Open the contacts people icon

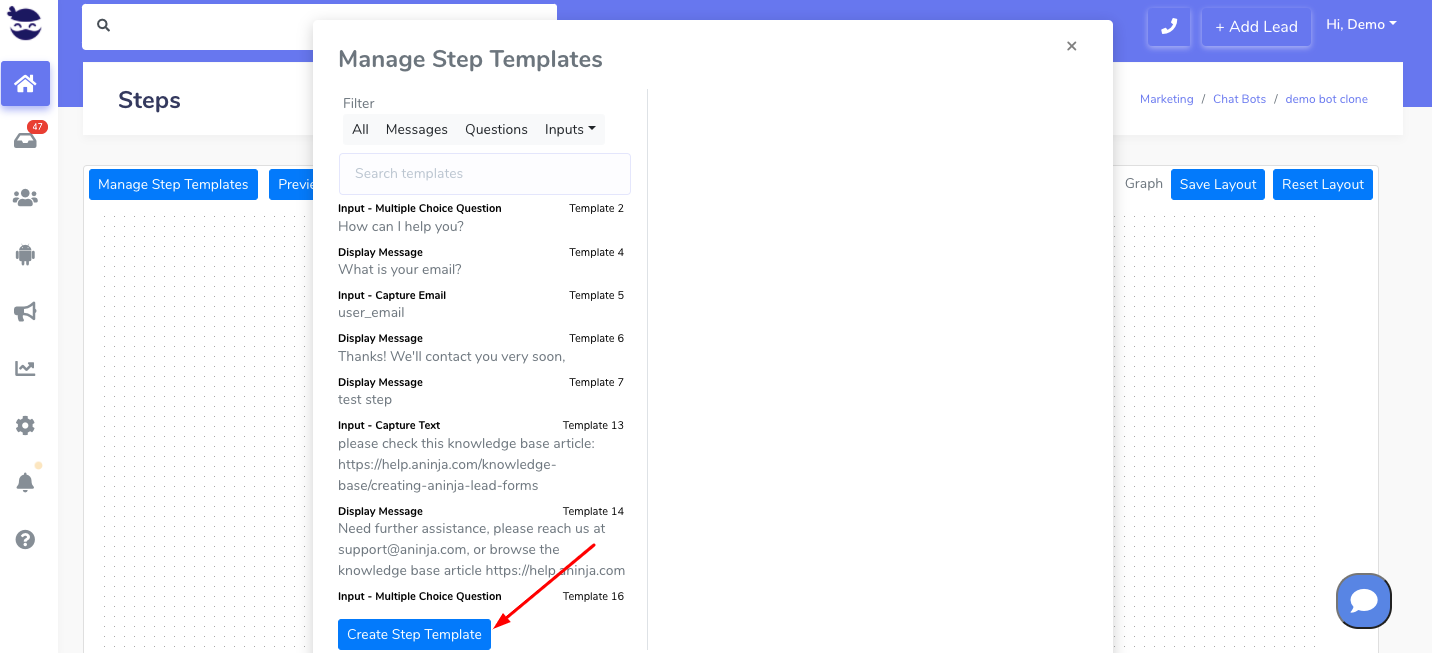click(x=26, y=198)
